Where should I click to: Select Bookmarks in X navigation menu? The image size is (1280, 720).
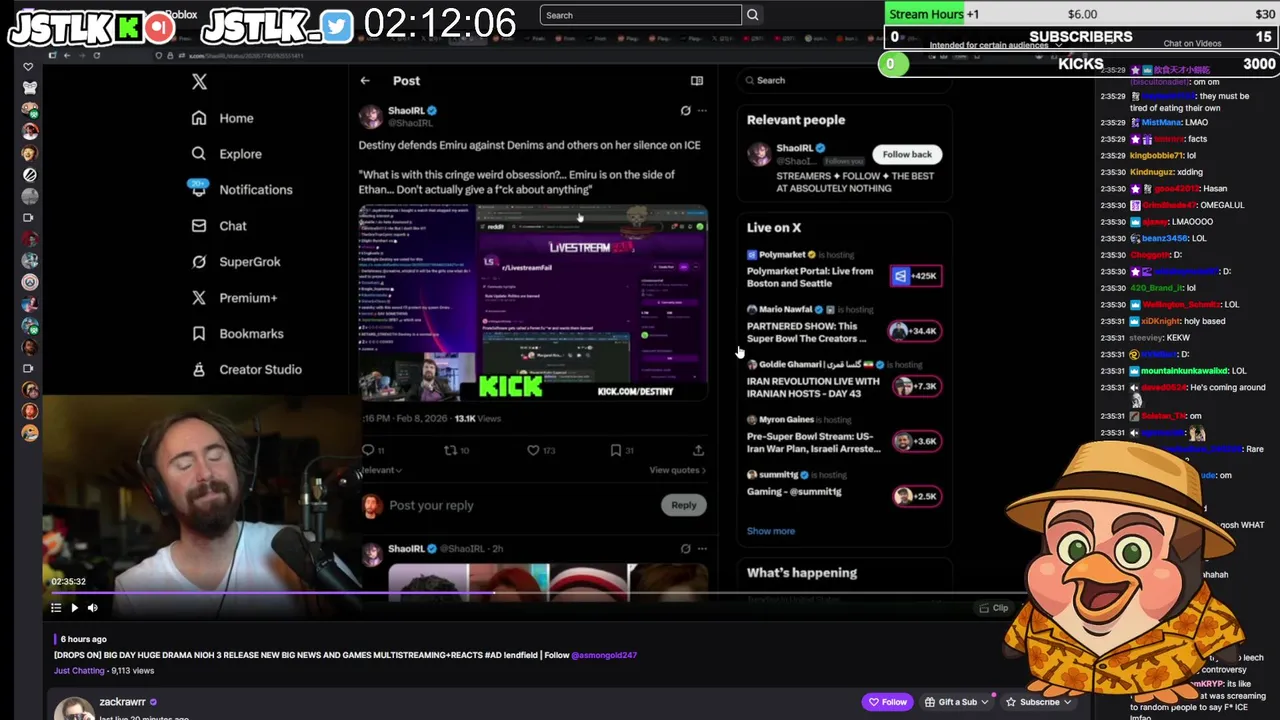click(x=251, y=334)
